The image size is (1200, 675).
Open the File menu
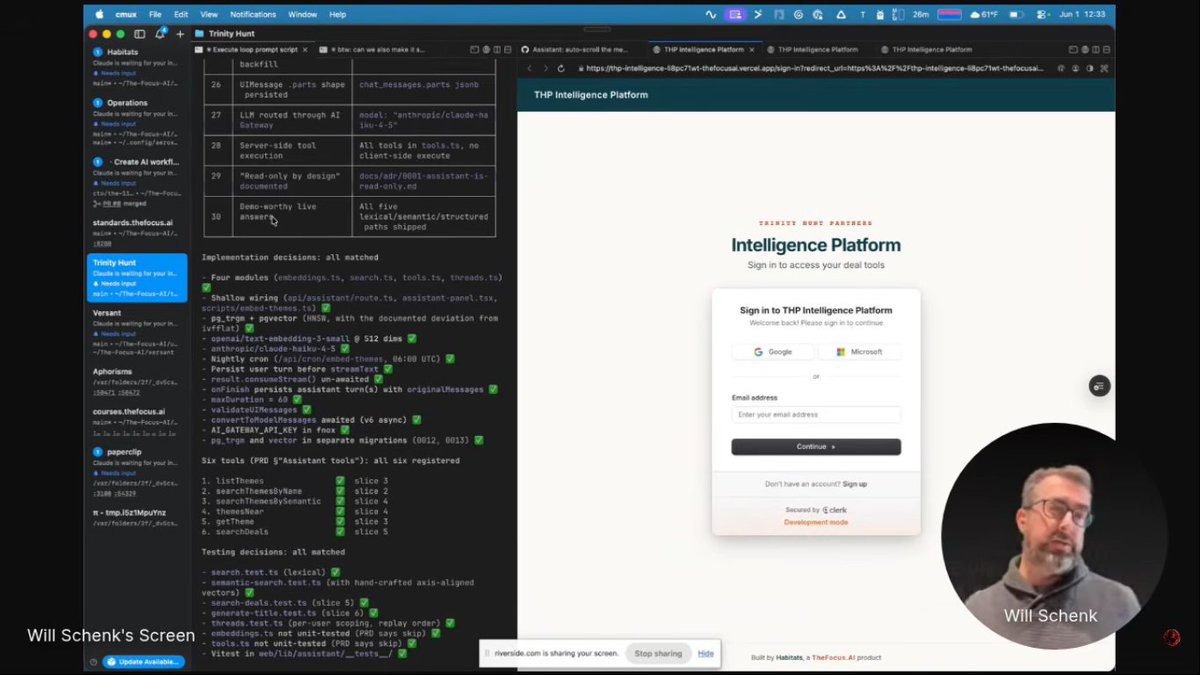tap(155, 14)
